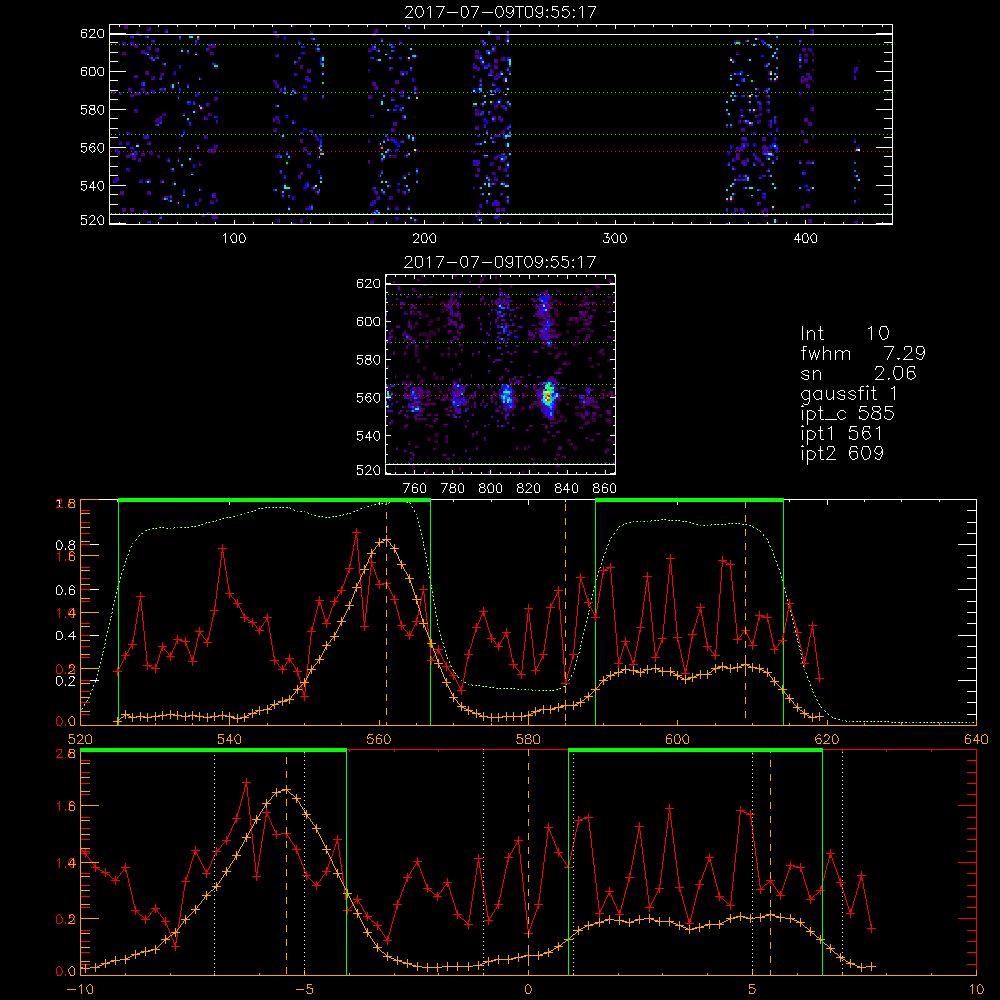Viewport: 1000px width, 1000px height.
Task: Select the 'fwhm 7.29' readout line
Action: pyautogui.click(x=863, y=353)
